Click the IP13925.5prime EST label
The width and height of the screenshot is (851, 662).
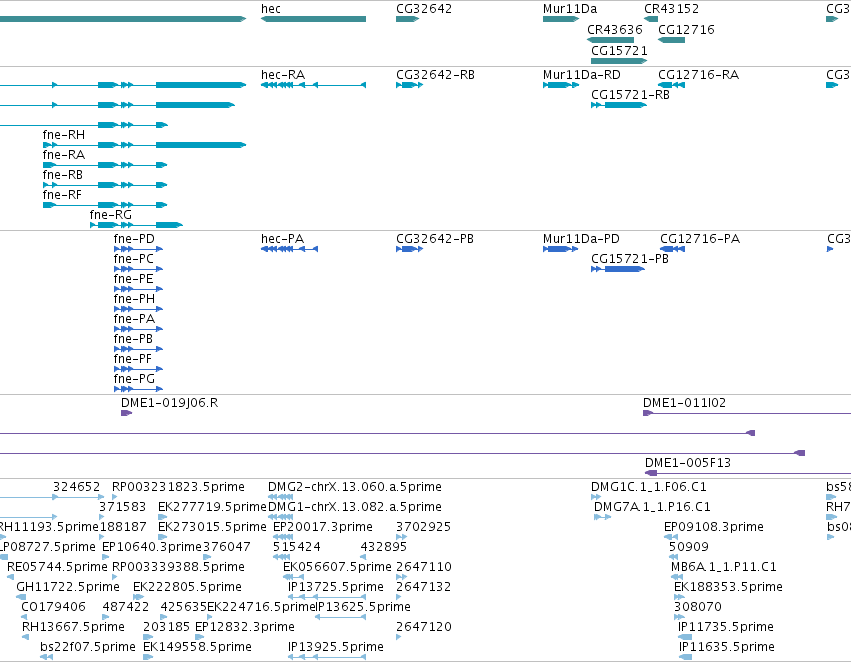pyautogui.click(x=335, y=648)
